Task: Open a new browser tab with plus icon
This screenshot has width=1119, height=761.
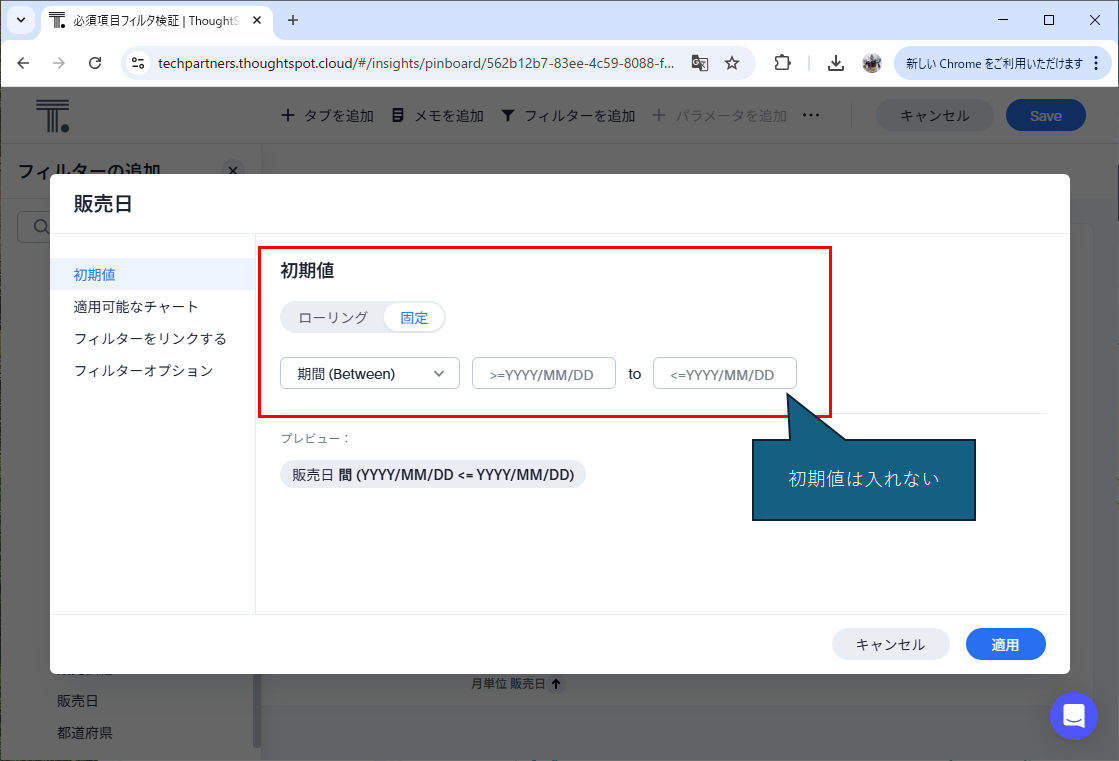Action: click(293, 20)
